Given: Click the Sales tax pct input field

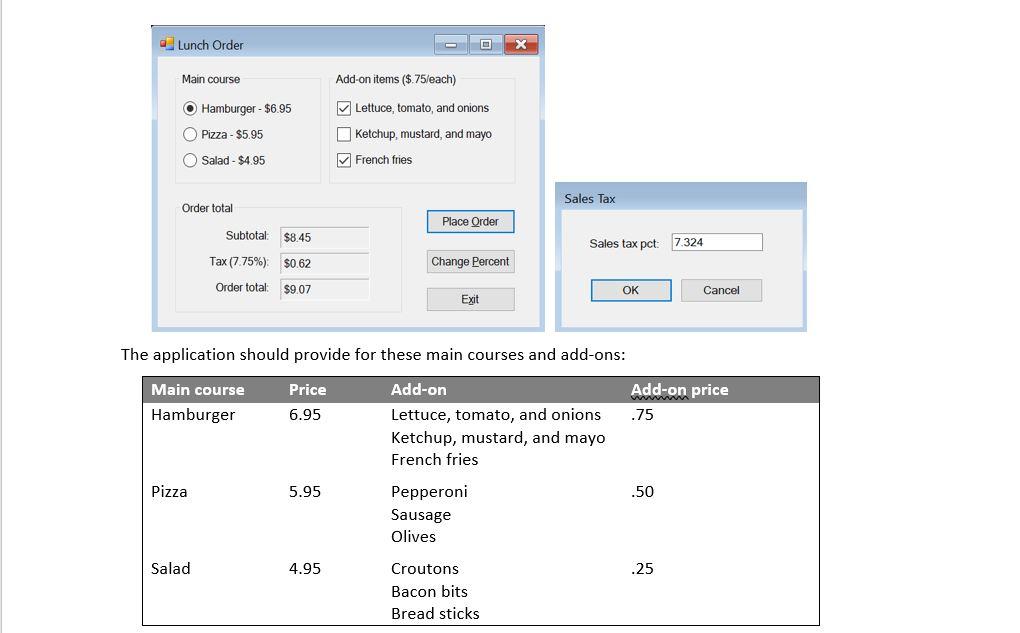Looking at the screenshot, I should 718,241.
